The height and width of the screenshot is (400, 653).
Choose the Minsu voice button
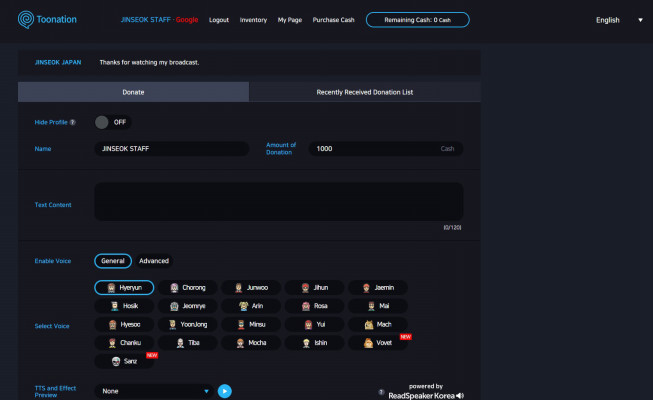[251, 324]
